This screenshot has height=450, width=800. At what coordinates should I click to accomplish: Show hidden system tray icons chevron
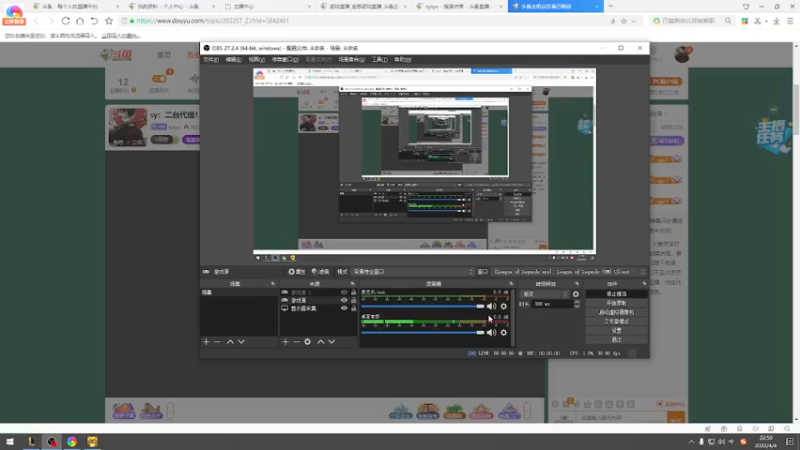coord(691,441)
